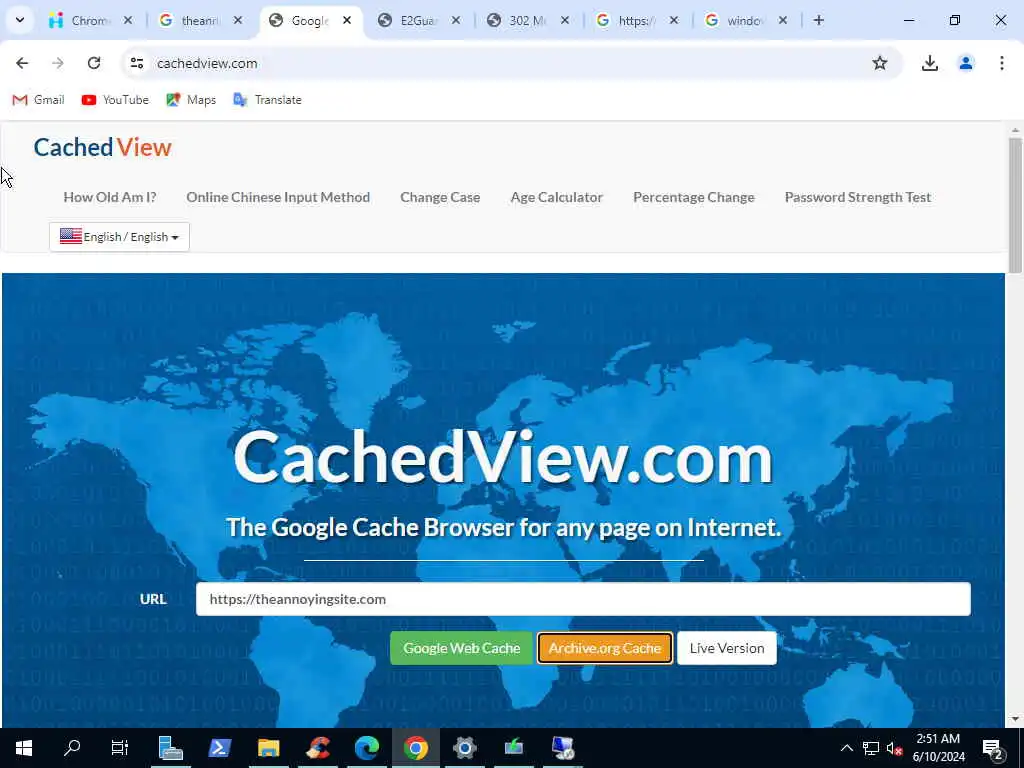Click the URL input field
The height and width of the screenshot is (768, 1024).
click(583, 599)
